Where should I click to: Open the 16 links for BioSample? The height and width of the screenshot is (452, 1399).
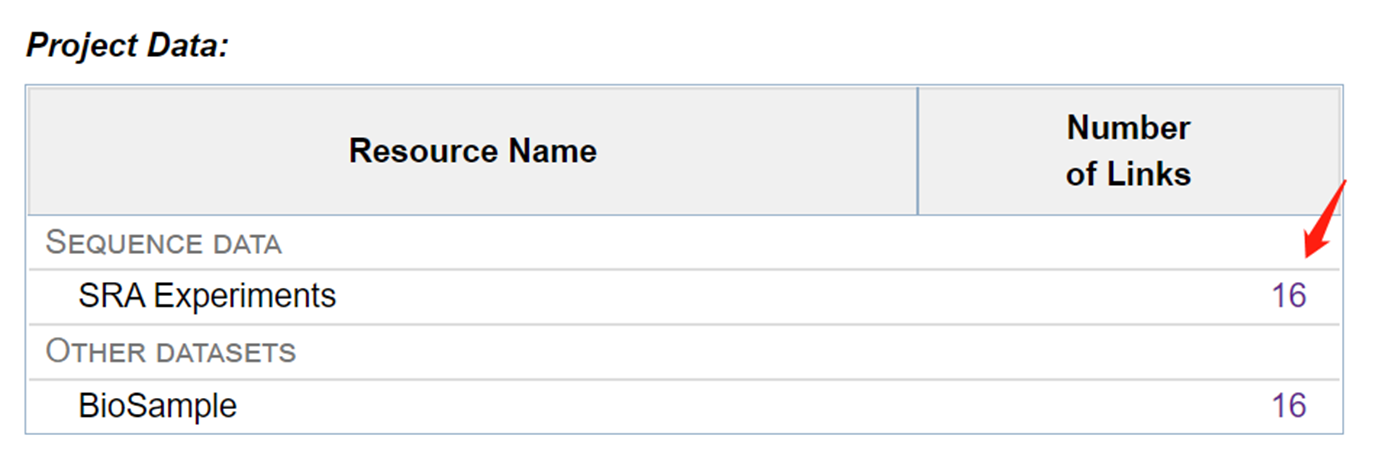tap(1289, 406)
